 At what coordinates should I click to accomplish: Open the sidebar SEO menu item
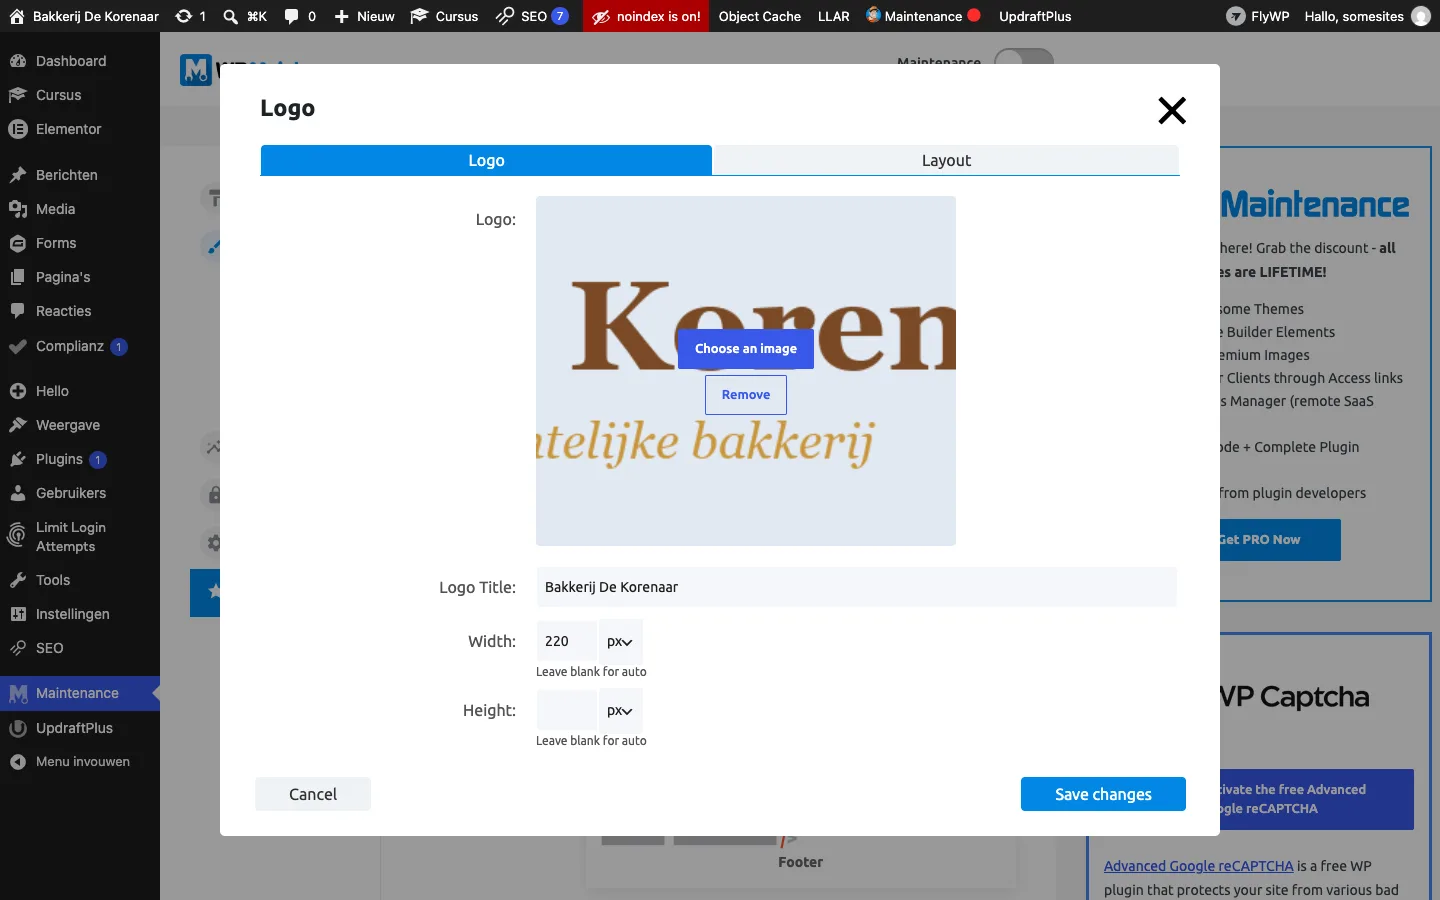point(80,648)
